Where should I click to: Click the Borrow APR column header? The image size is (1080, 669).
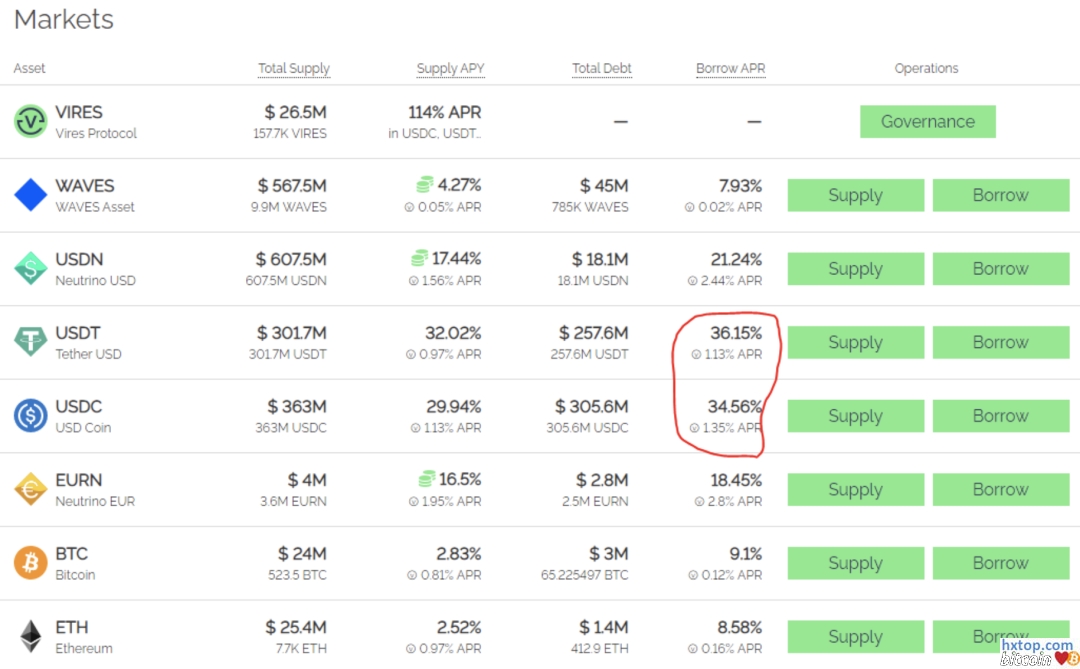730,69
